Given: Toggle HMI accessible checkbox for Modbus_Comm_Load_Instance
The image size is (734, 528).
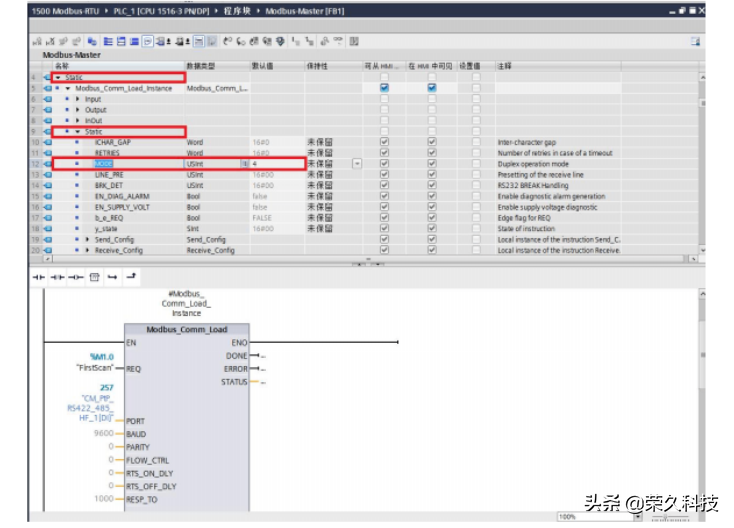Looking at the screenshot, I should (x=384, y=88).
